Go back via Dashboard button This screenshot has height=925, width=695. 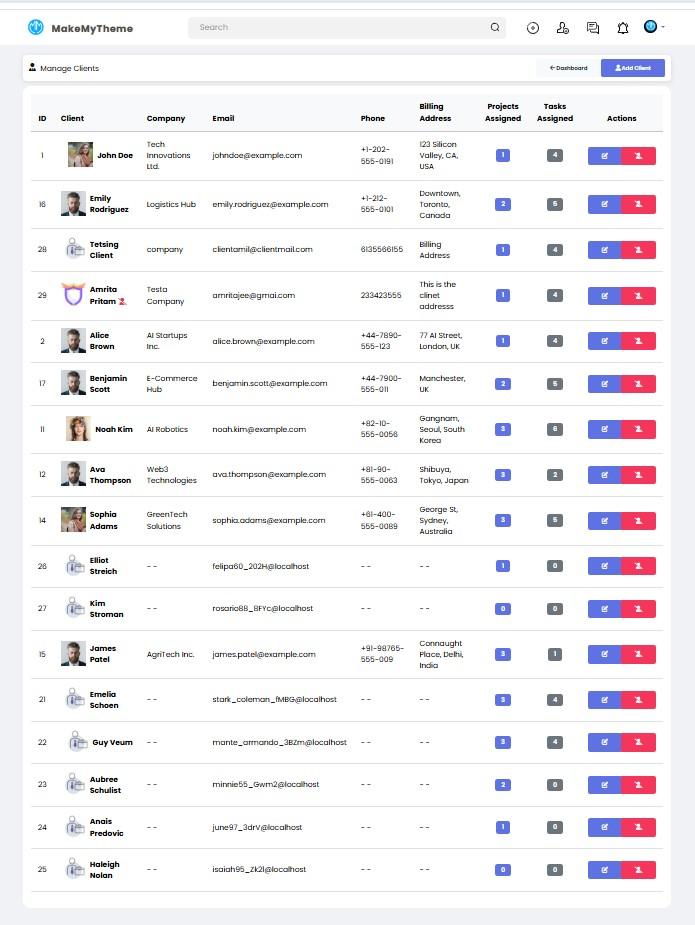pyautogui.click(x=568, y=68)
